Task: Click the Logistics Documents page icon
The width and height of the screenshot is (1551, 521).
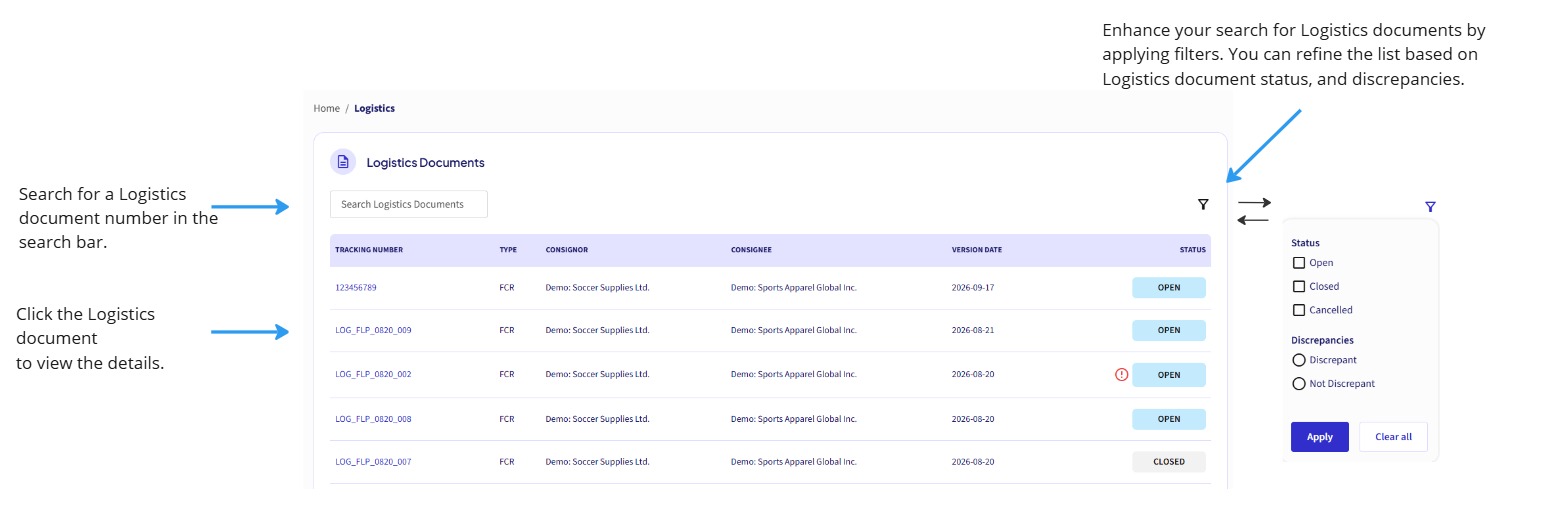Action: pyautogui.click(x=343, y=162)
